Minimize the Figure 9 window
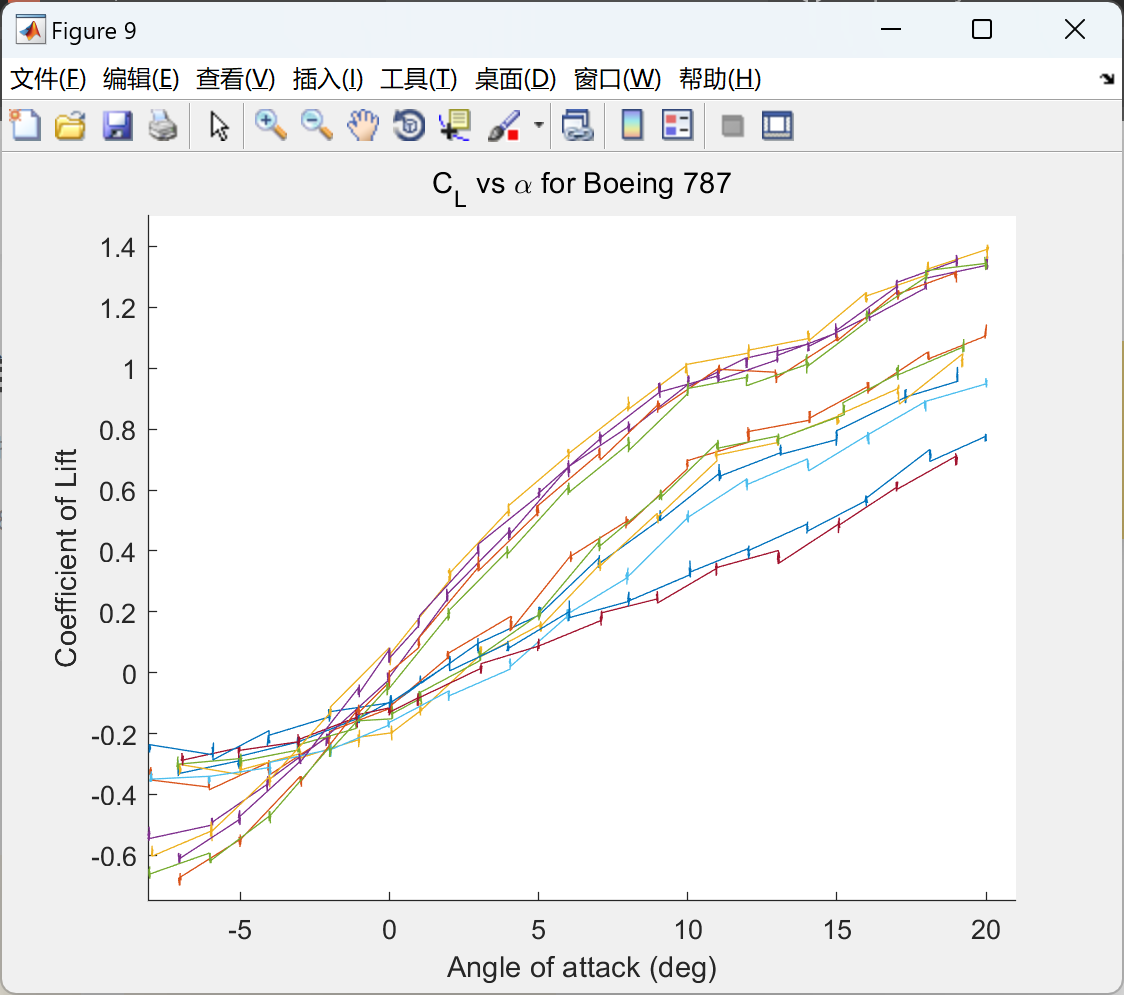 (890, 29)
